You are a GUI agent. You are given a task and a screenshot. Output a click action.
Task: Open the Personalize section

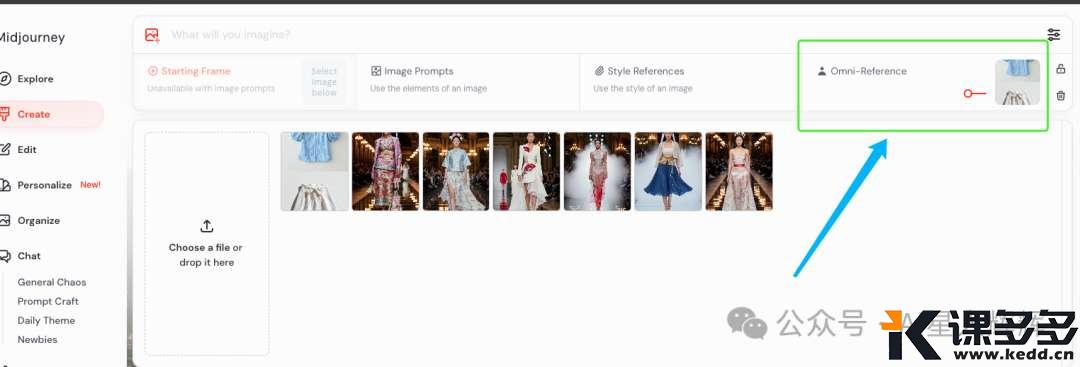pyautogui.click(x=50, y=185)
